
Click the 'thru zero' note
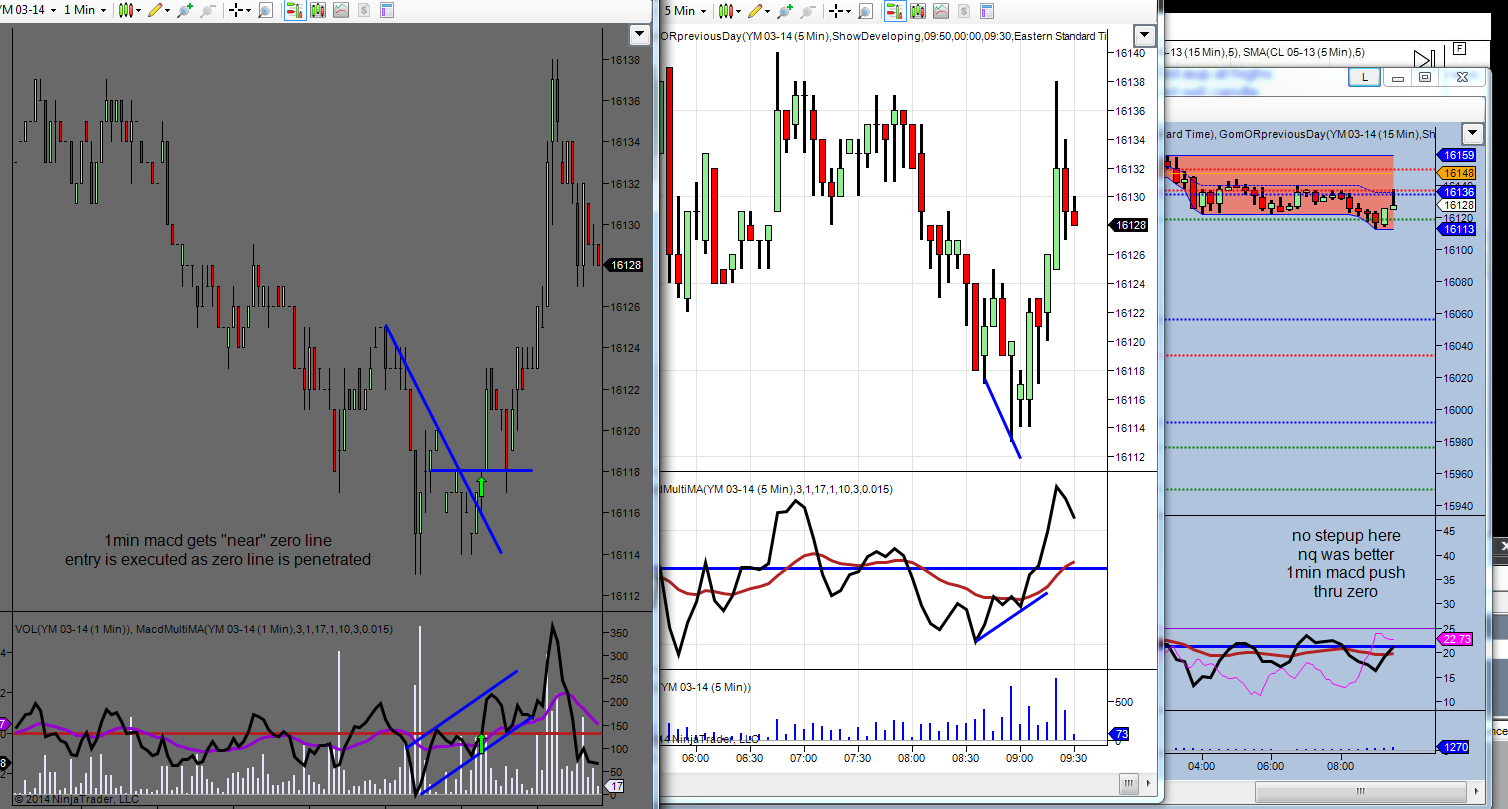[1346, 591]
